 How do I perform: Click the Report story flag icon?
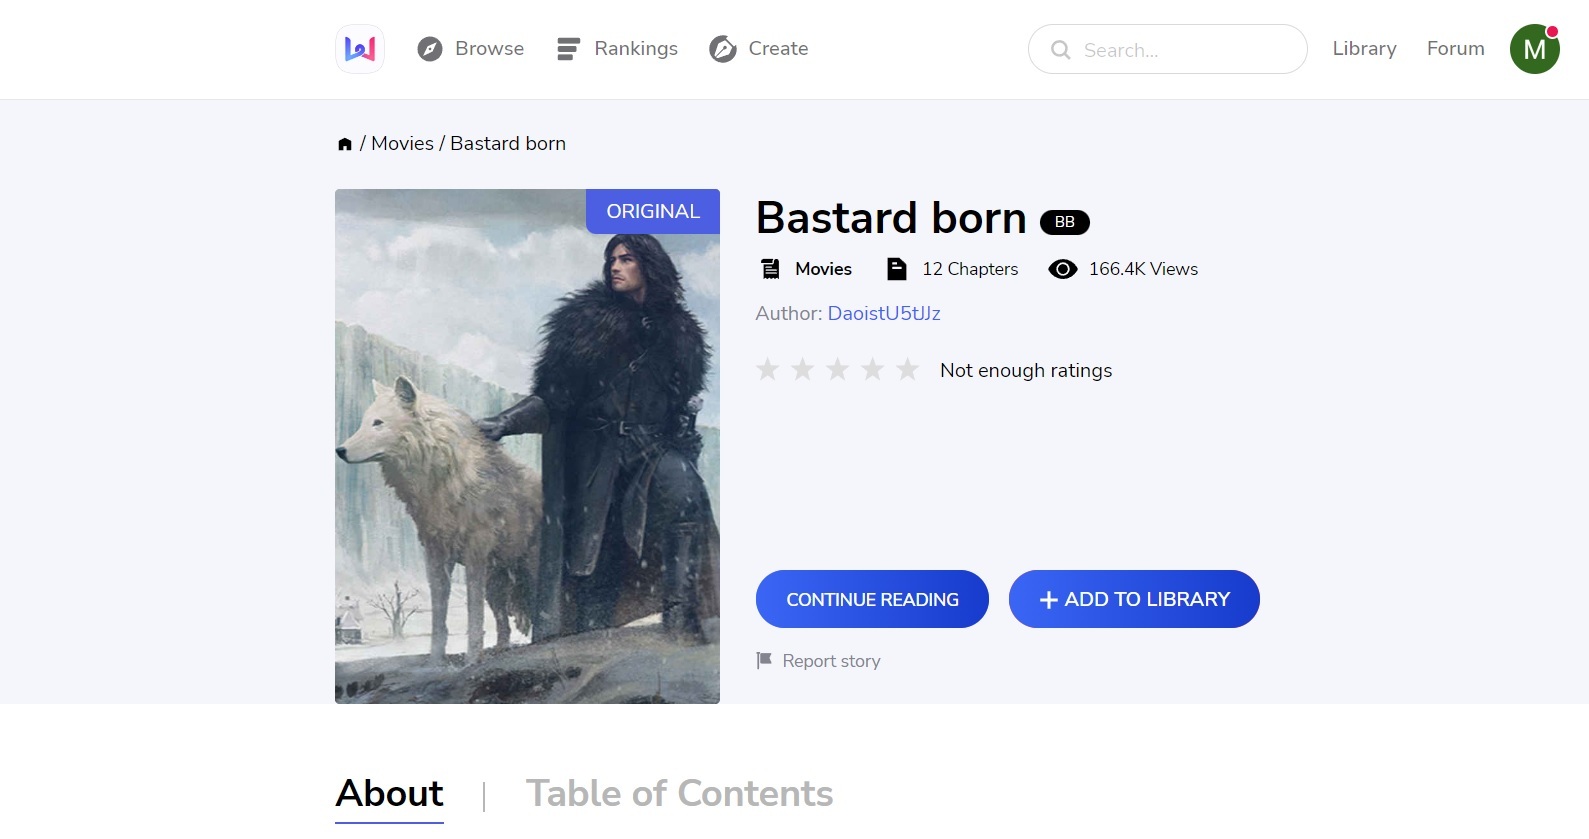pos(764,660)
